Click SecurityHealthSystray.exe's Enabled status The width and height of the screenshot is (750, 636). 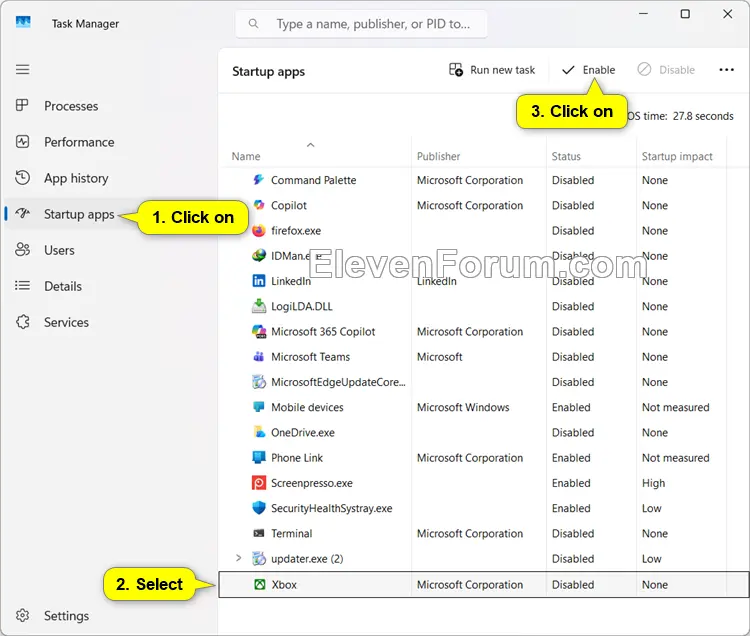pos(571,508)
